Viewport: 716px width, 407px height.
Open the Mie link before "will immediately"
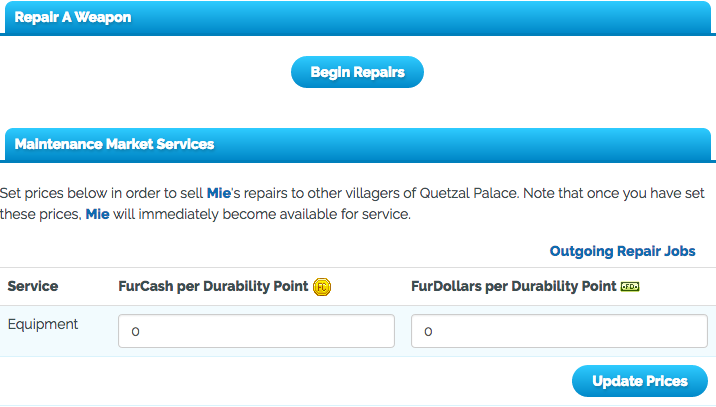pos(97,214)
